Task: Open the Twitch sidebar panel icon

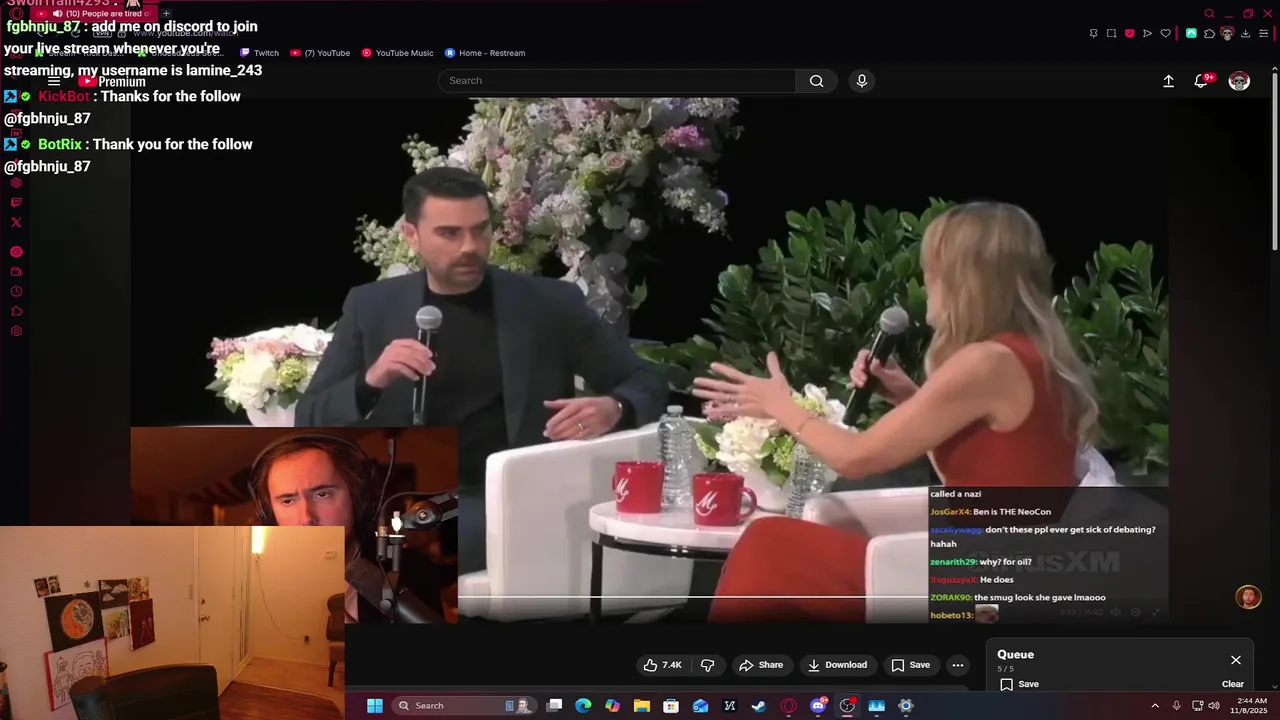Action: click(16, 202)
